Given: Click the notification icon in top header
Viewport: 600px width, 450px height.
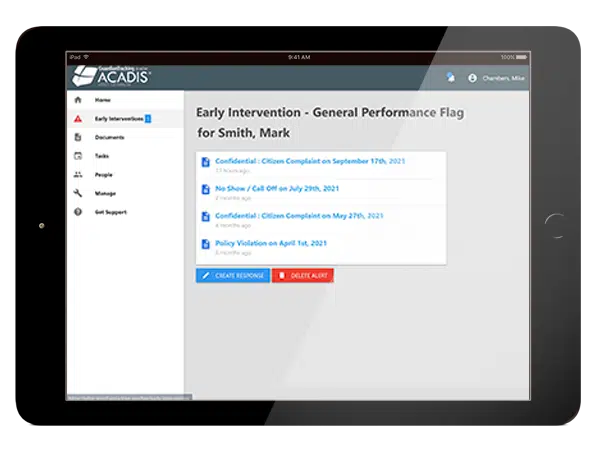Looking at the screenshot, I should tap(451, 77).
